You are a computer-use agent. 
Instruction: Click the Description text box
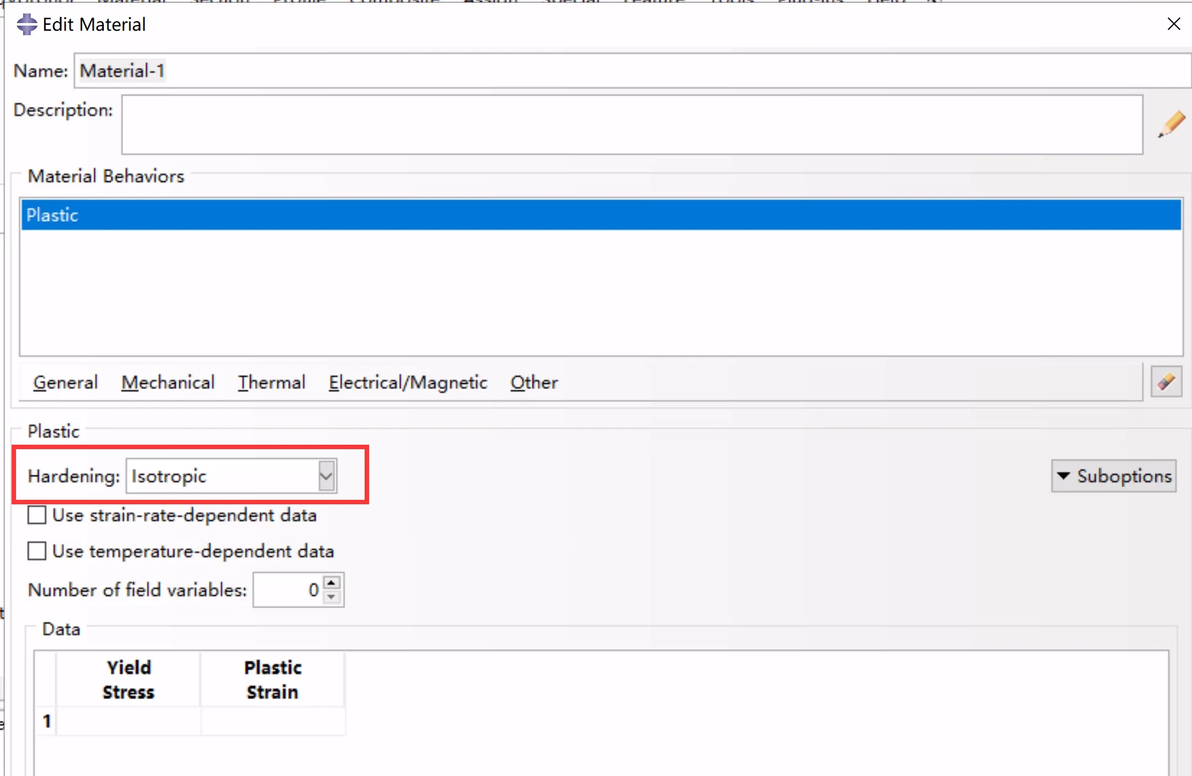point(632,125)
